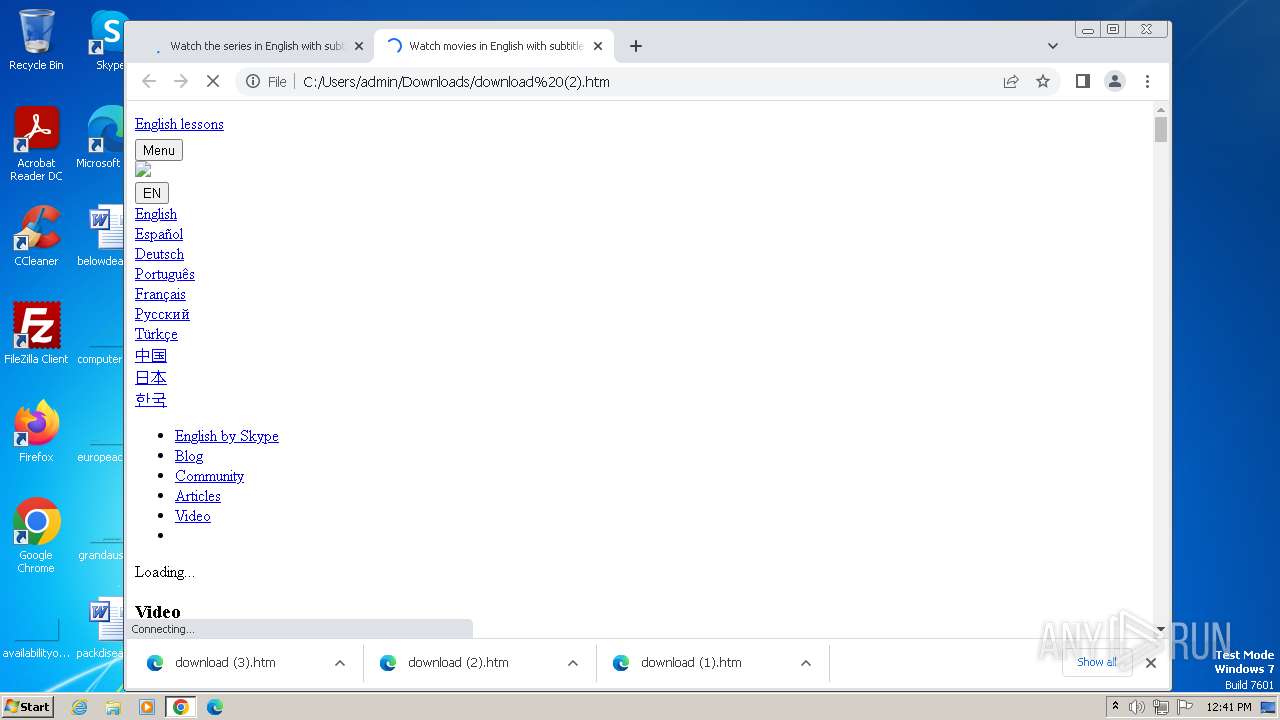Click Show all downloads button
This screenshot has height=720, width=1280.
[x=1097, y=662]
